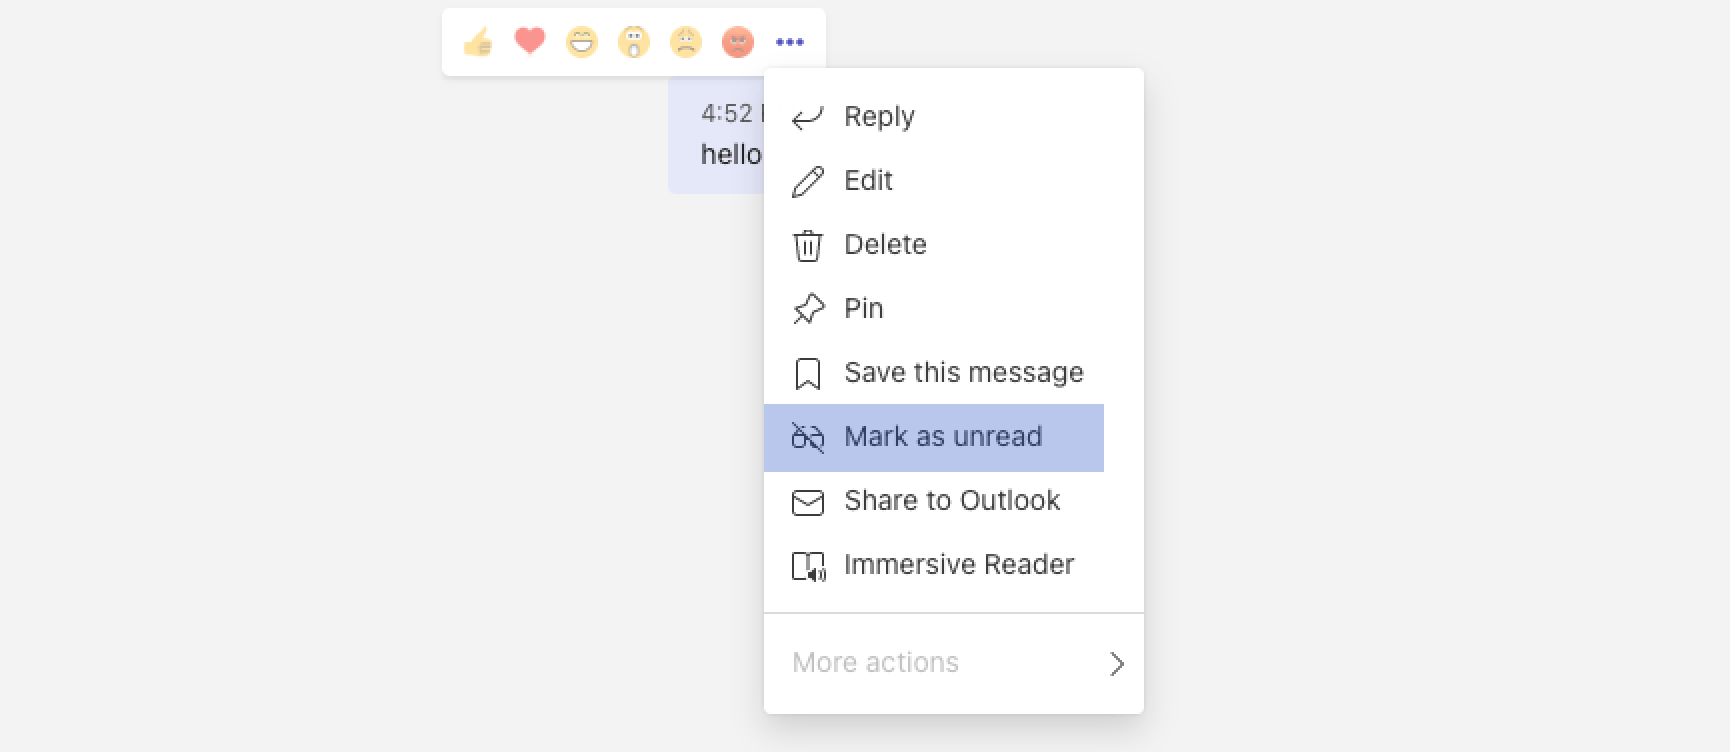This screenshot has height=752, width=1730.
Task: Select the sad face reaction
Action: pyautogui.click(x=686, y=41)
